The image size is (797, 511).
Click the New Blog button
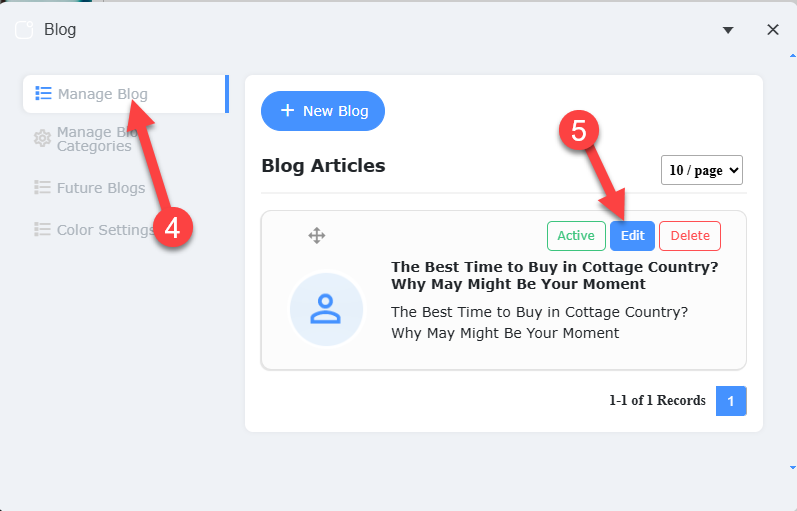click(x=323, y=111)
